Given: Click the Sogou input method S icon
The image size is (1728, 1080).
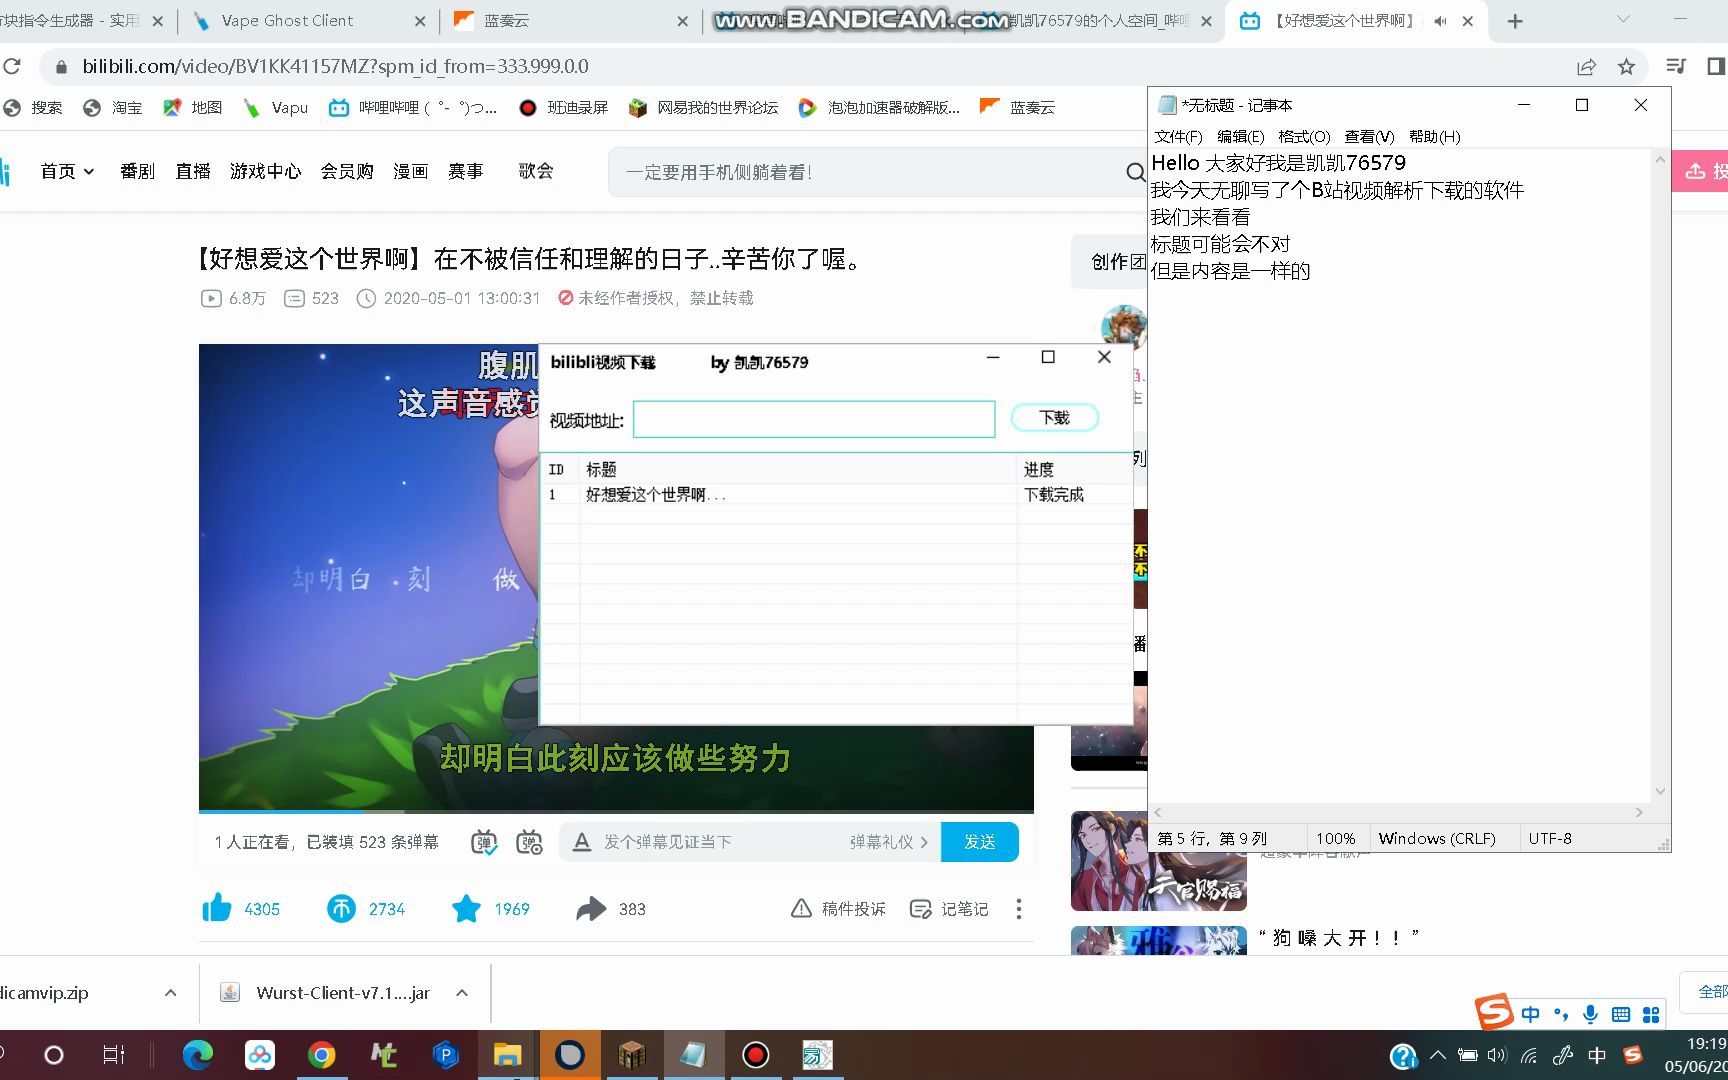Looking at the screenshot, I should (x=1494, y=1012).
